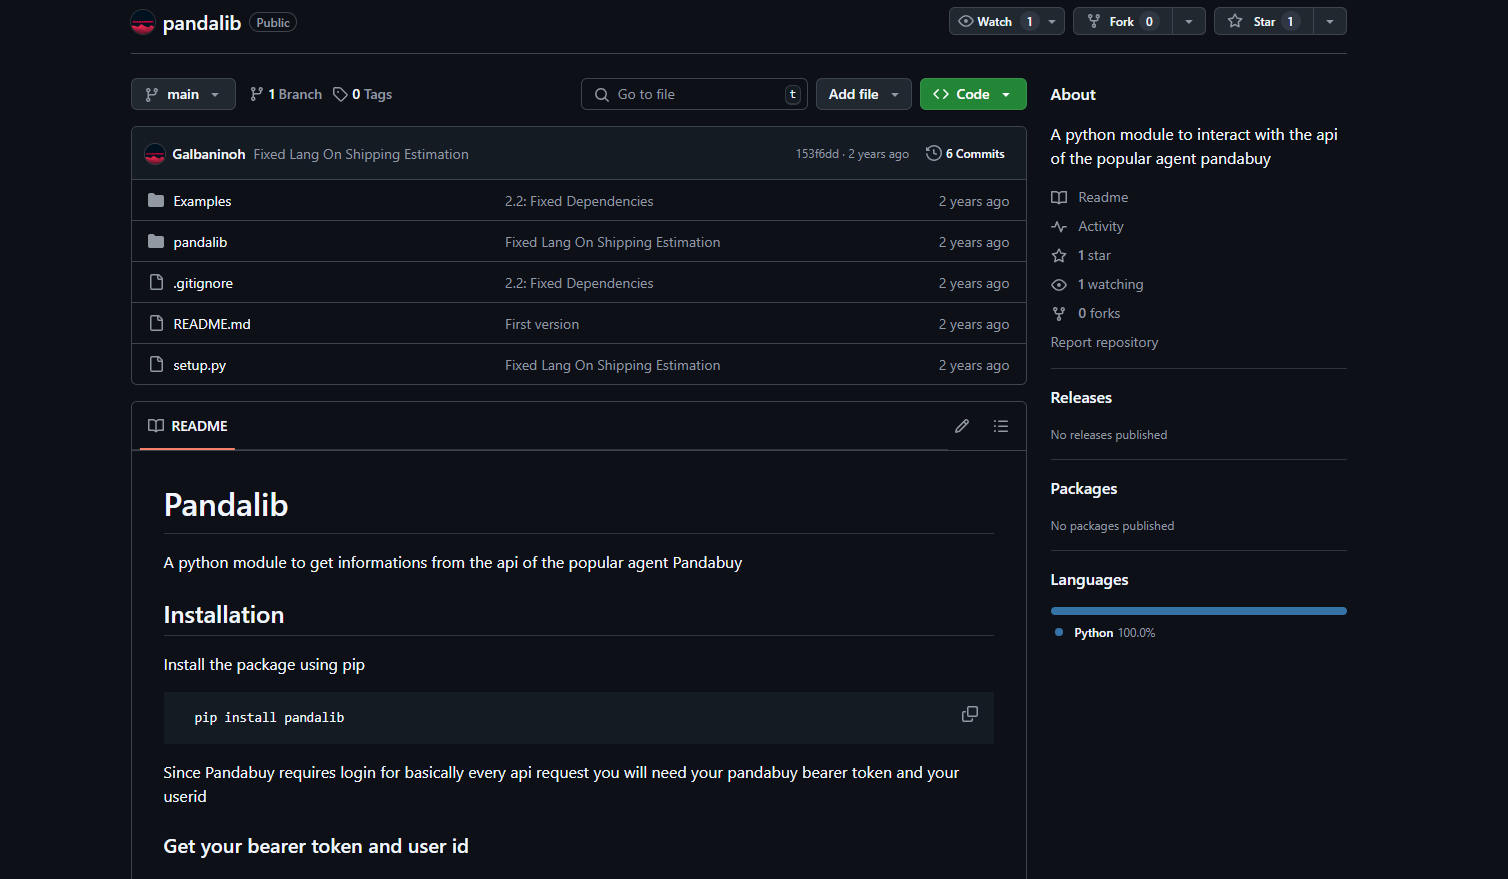Click the Report repository link
Screen dimensions: 1508x879
(1104, 342)
